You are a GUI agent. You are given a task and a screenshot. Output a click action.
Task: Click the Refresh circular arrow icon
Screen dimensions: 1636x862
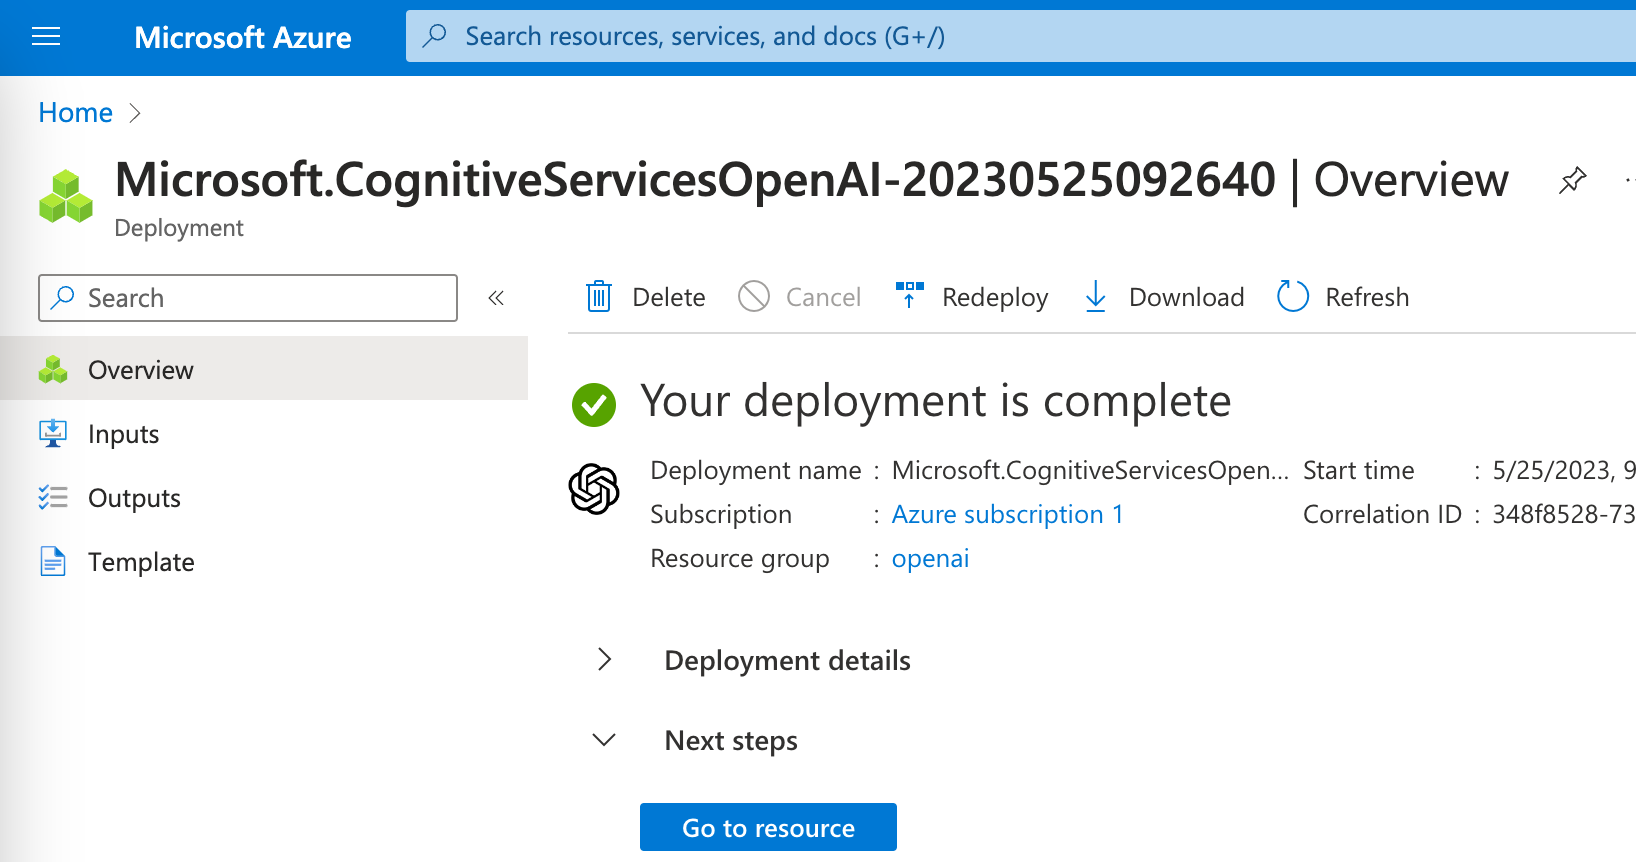coord(1293,296)
